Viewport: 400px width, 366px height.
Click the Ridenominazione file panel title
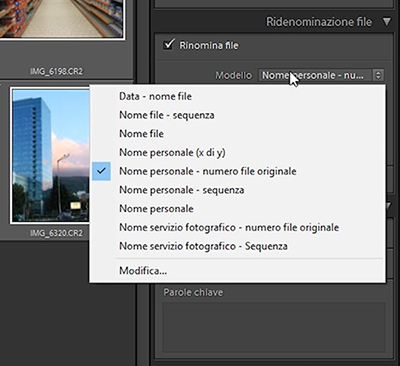319,22
